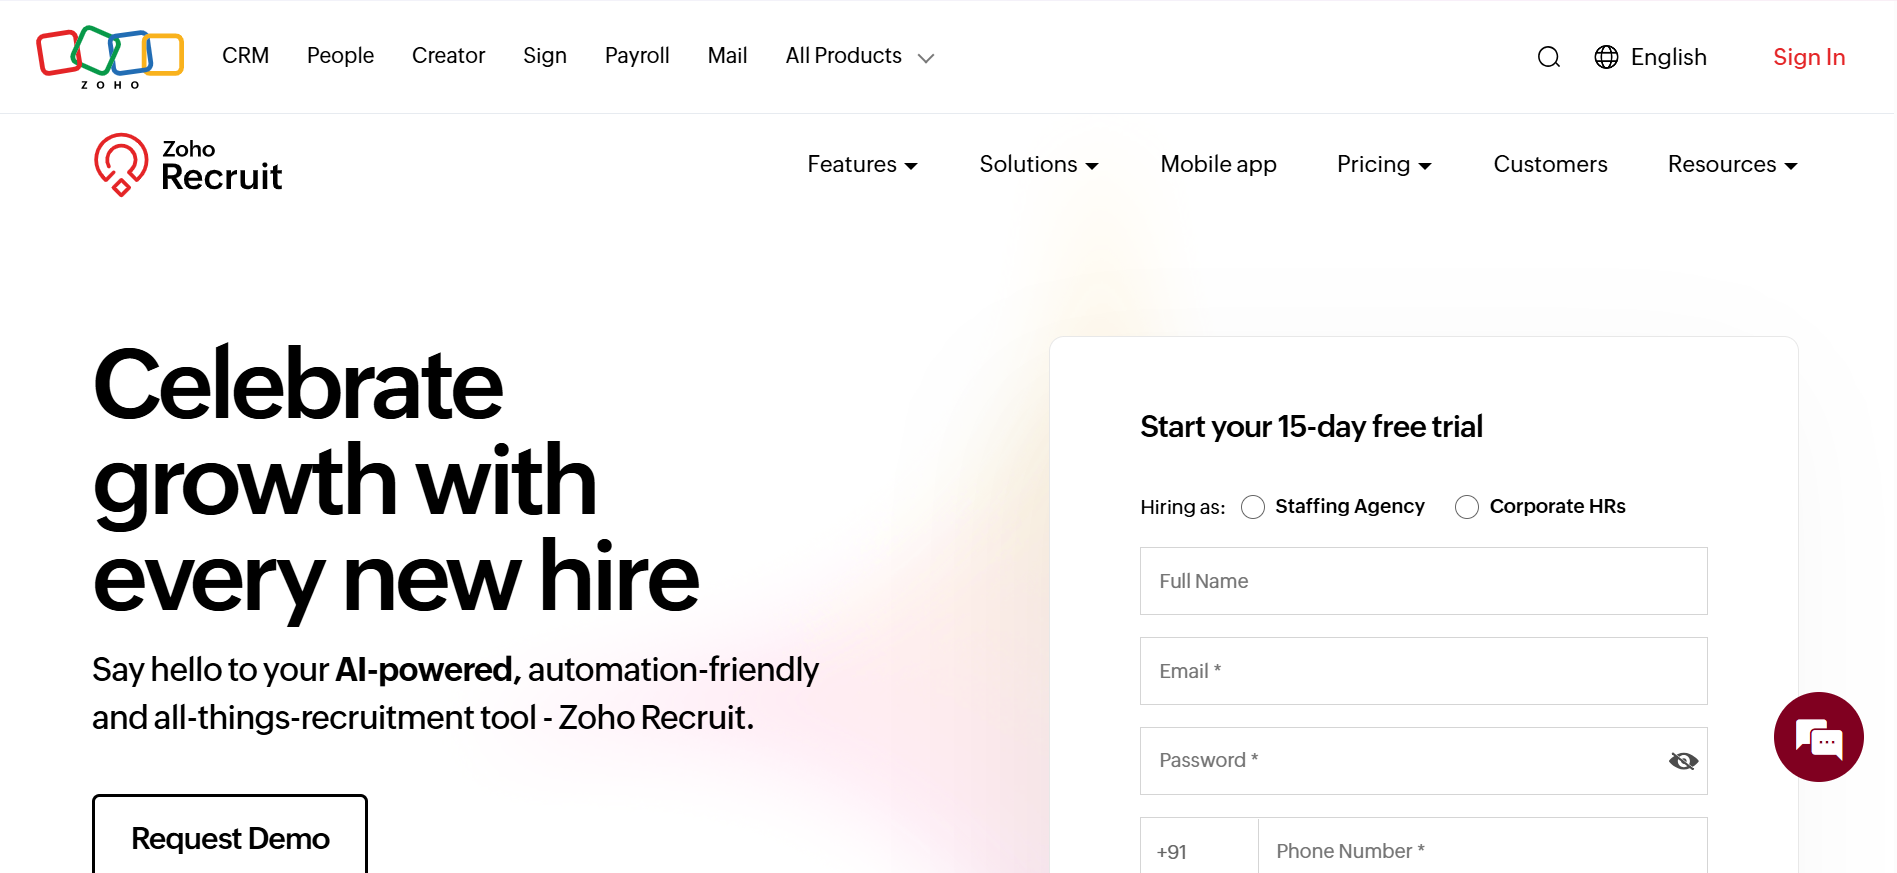1897x873 pixels.
Task: Expand the All Products dropdown
Action: 859,56
